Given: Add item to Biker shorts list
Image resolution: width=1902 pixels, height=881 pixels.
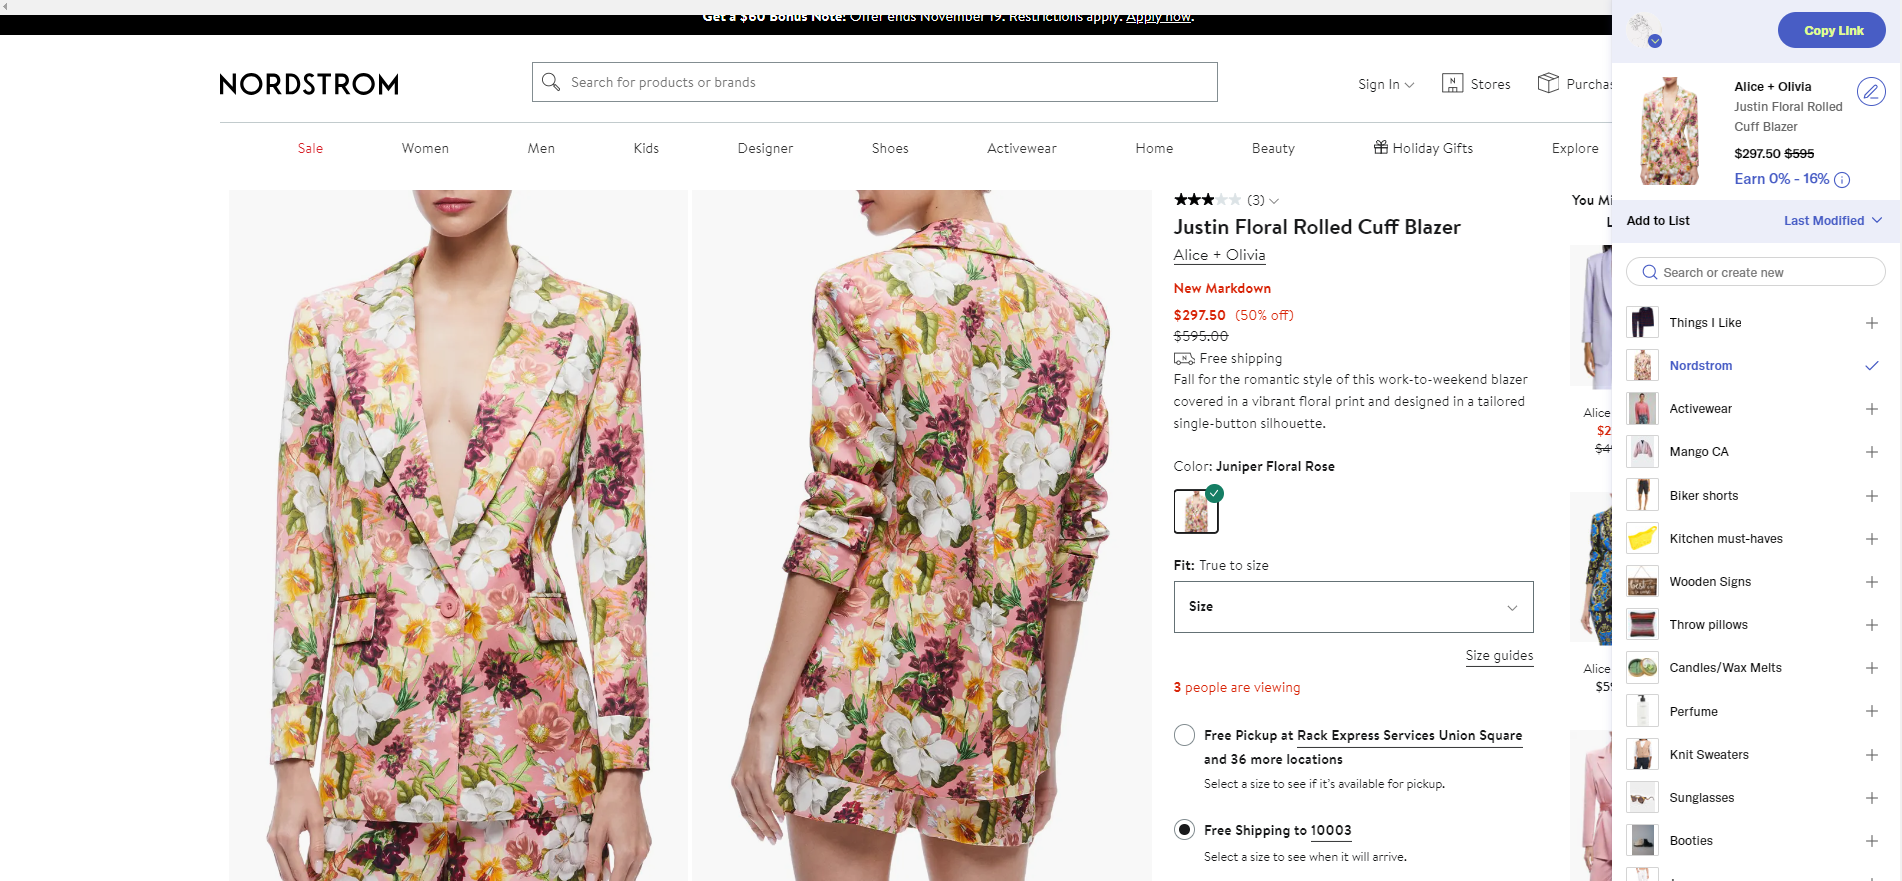Looking at the screenshot, I should tap(1871, 496).
